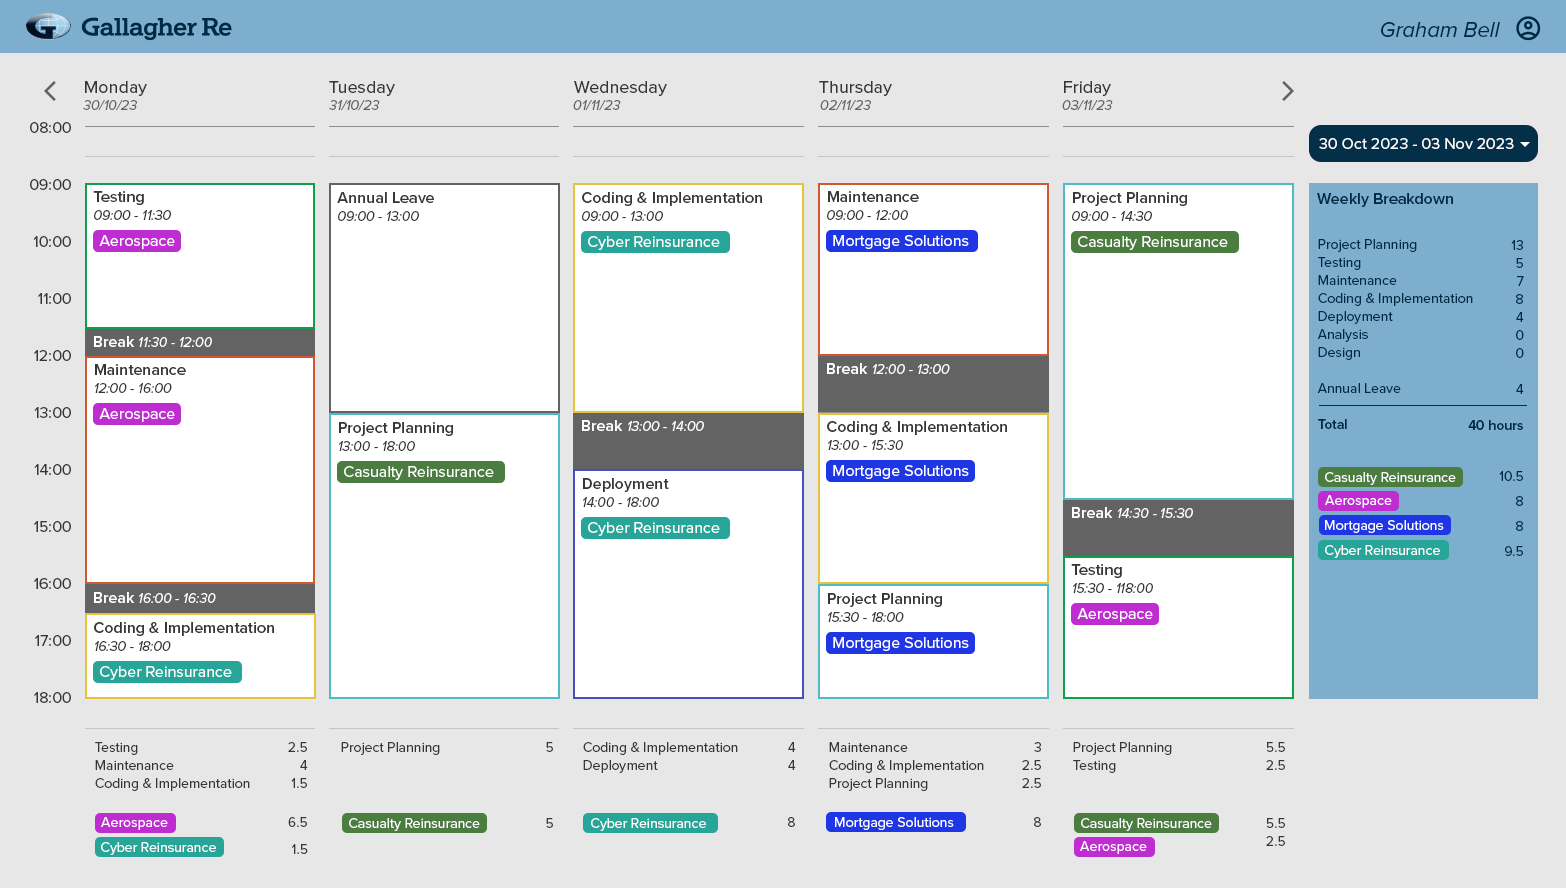Select the Friday 03/11/23 column header
Screen dimensions: 1566x888
coord(1087,95)
